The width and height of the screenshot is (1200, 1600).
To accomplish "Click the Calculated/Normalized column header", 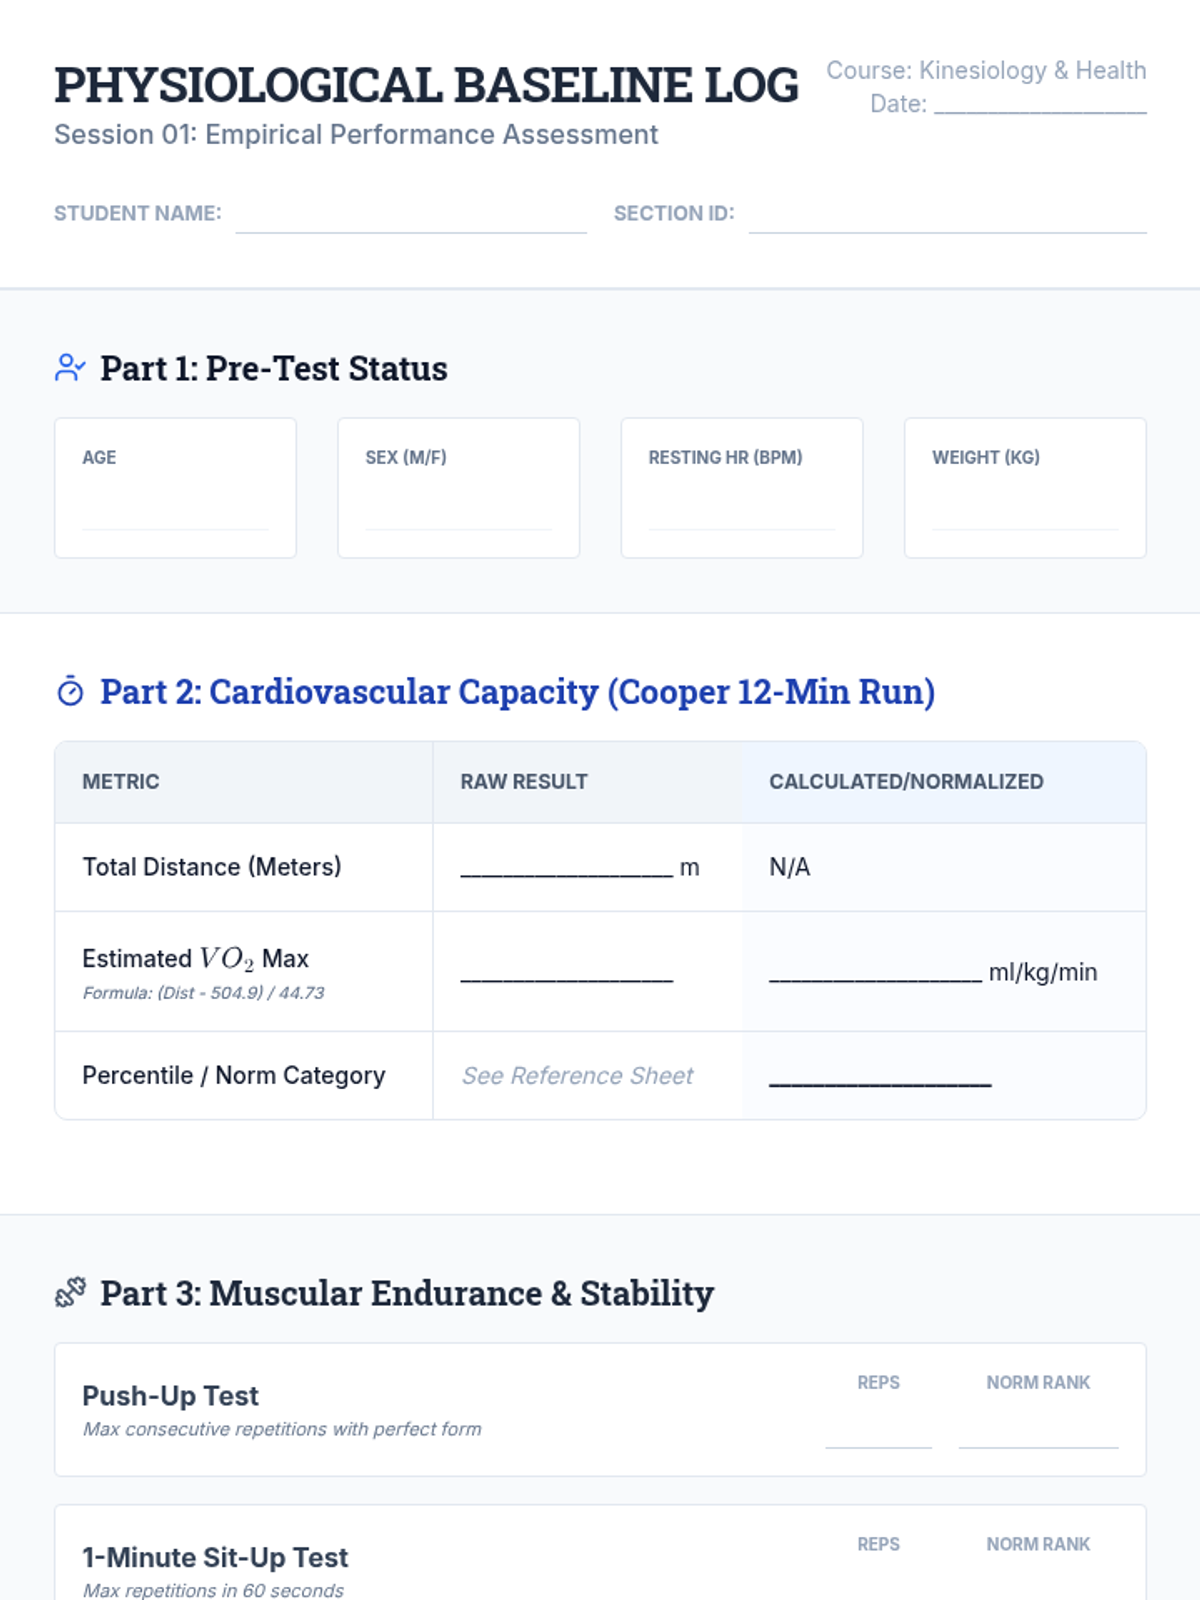I will coord(906,782).
